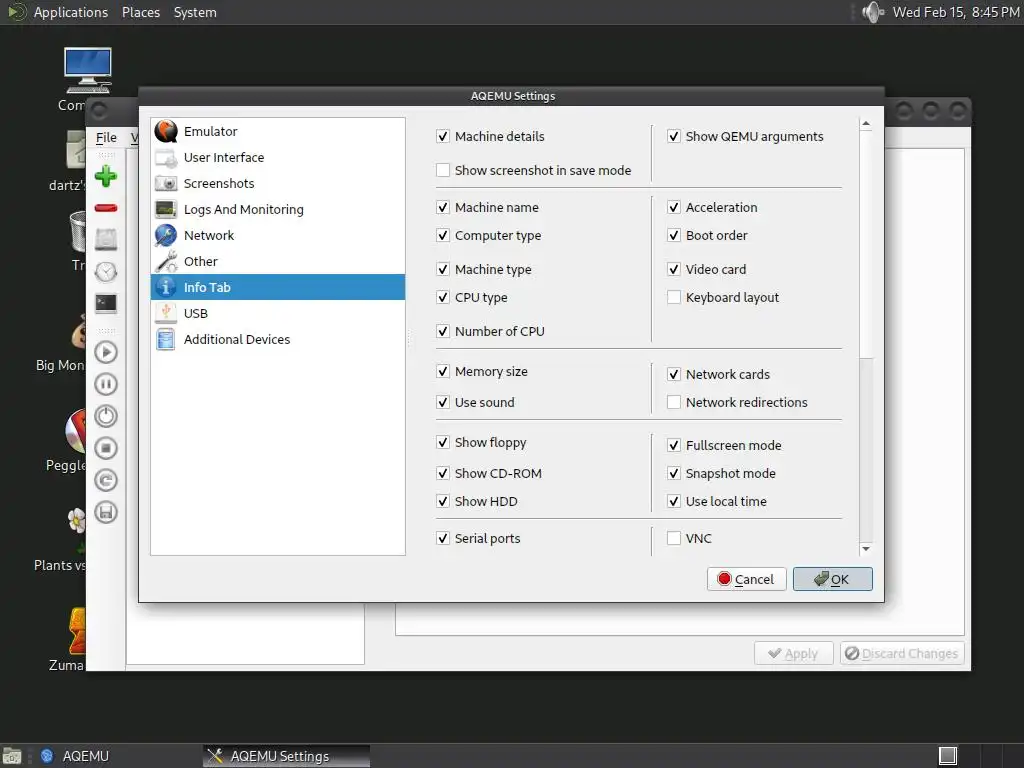
Task: Uncheck the Show floppy checkbox
Action: pos(443,443)
